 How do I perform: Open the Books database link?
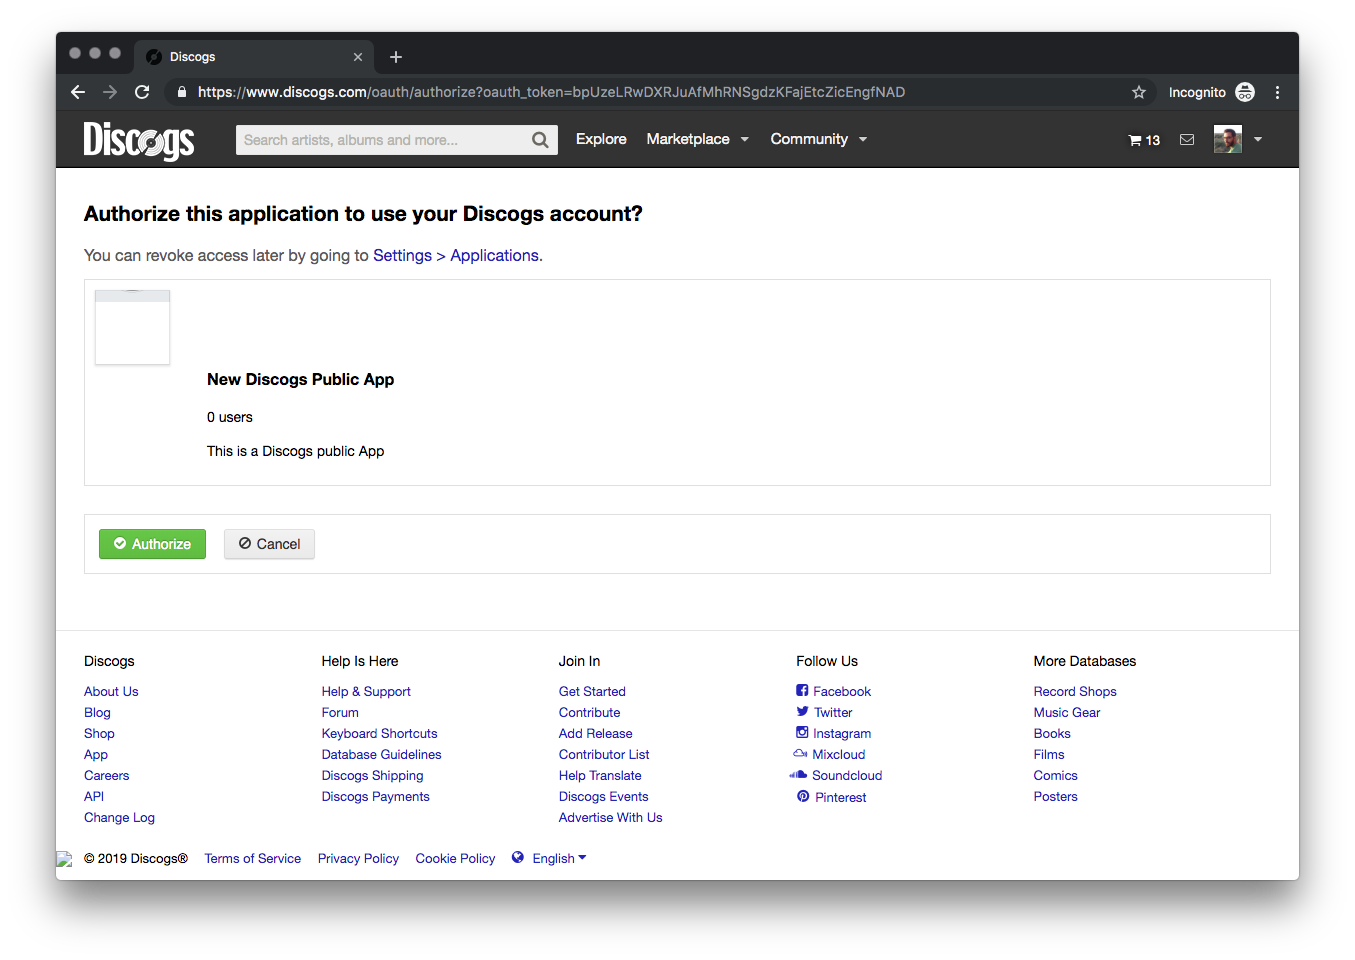coord(1052,733)
